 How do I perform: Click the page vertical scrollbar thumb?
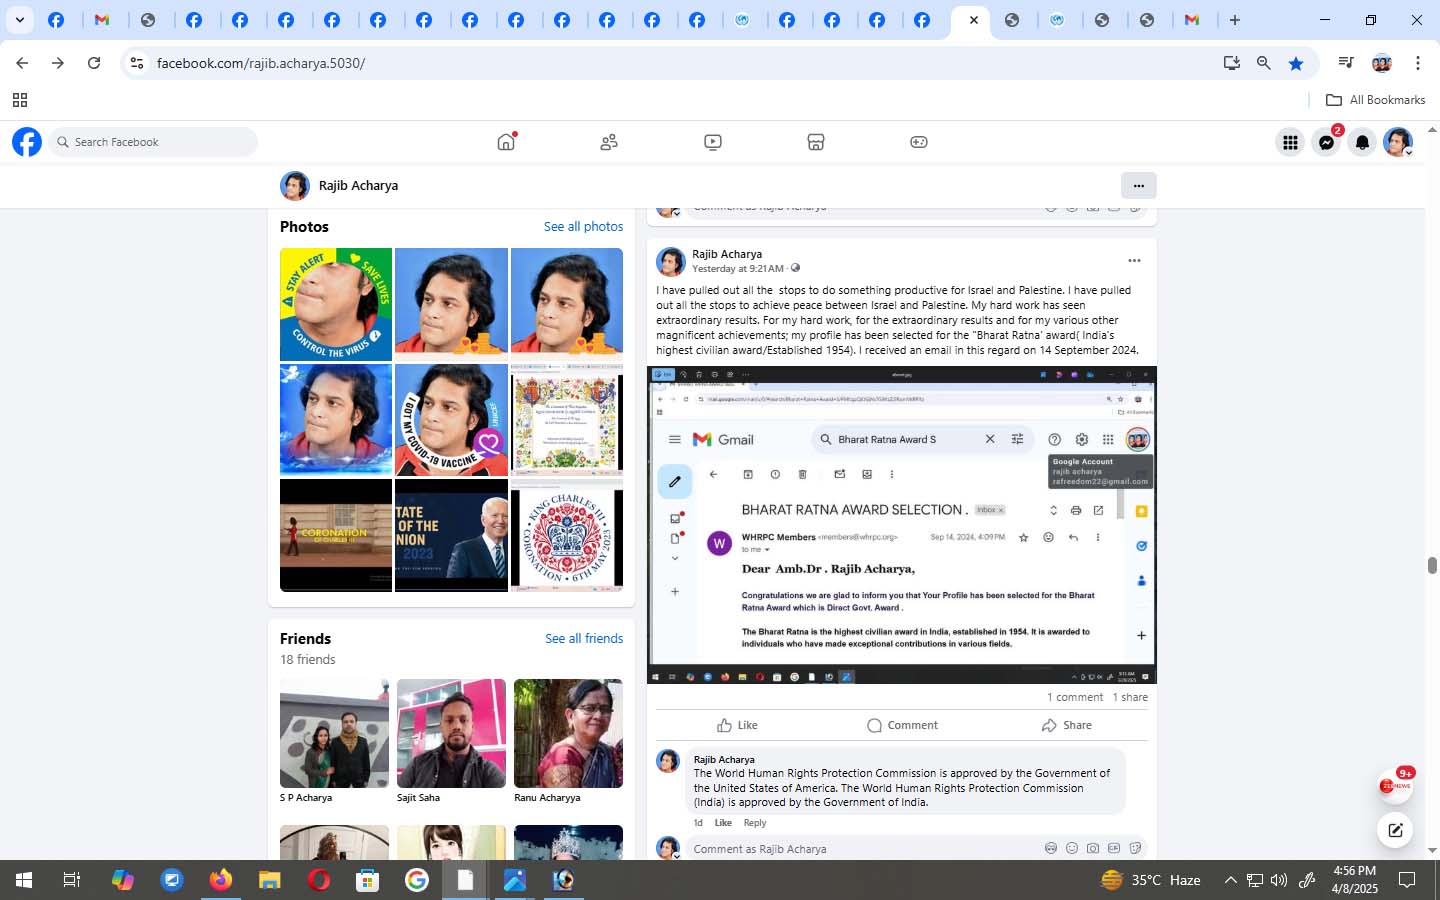1432,565
